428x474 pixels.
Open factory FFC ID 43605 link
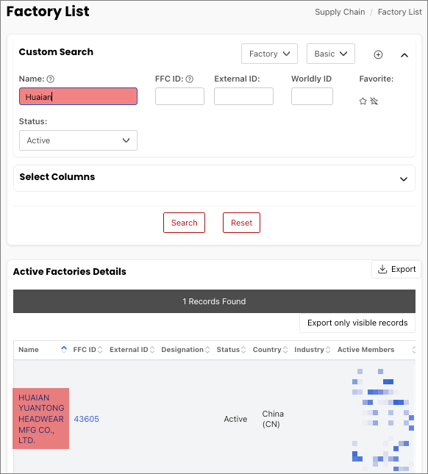(86, 419)
